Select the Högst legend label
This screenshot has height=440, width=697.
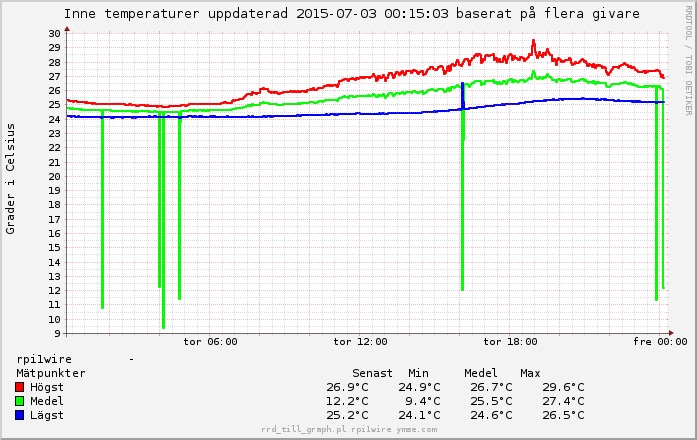tap(48, 387)
